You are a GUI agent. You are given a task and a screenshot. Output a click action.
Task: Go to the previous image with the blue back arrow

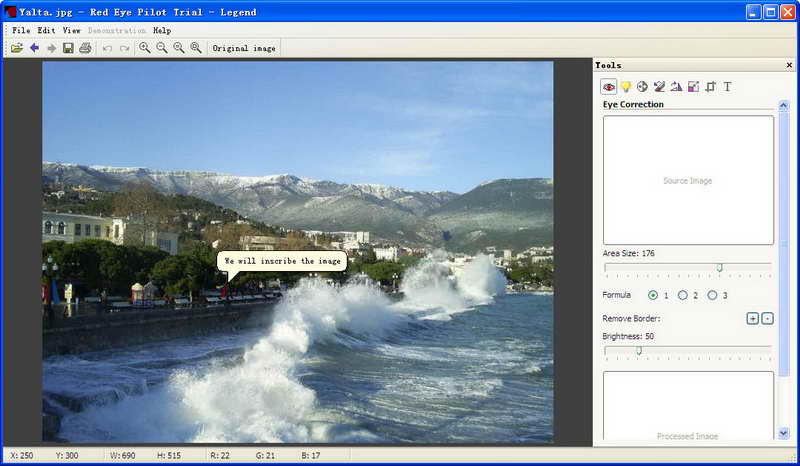(x=34, y=48)
